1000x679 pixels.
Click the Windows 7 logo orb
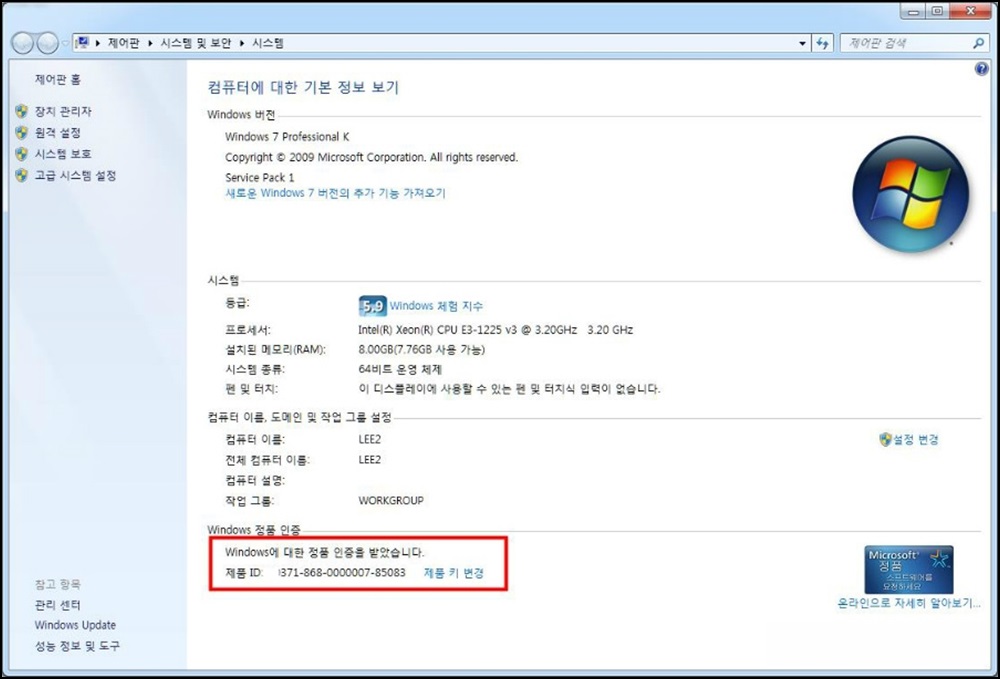[911, 194]
